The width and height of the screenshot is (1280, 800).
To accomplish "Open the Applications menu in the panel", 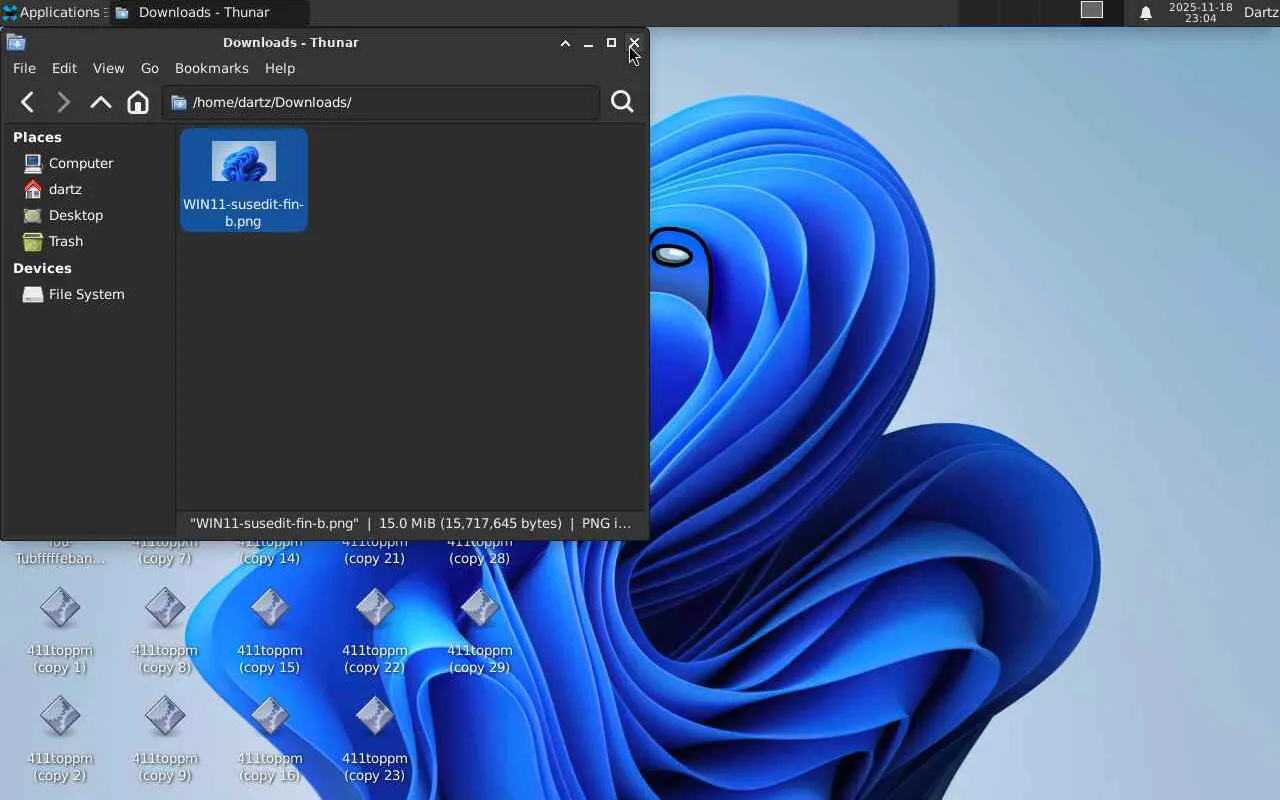I will (52, 13).
